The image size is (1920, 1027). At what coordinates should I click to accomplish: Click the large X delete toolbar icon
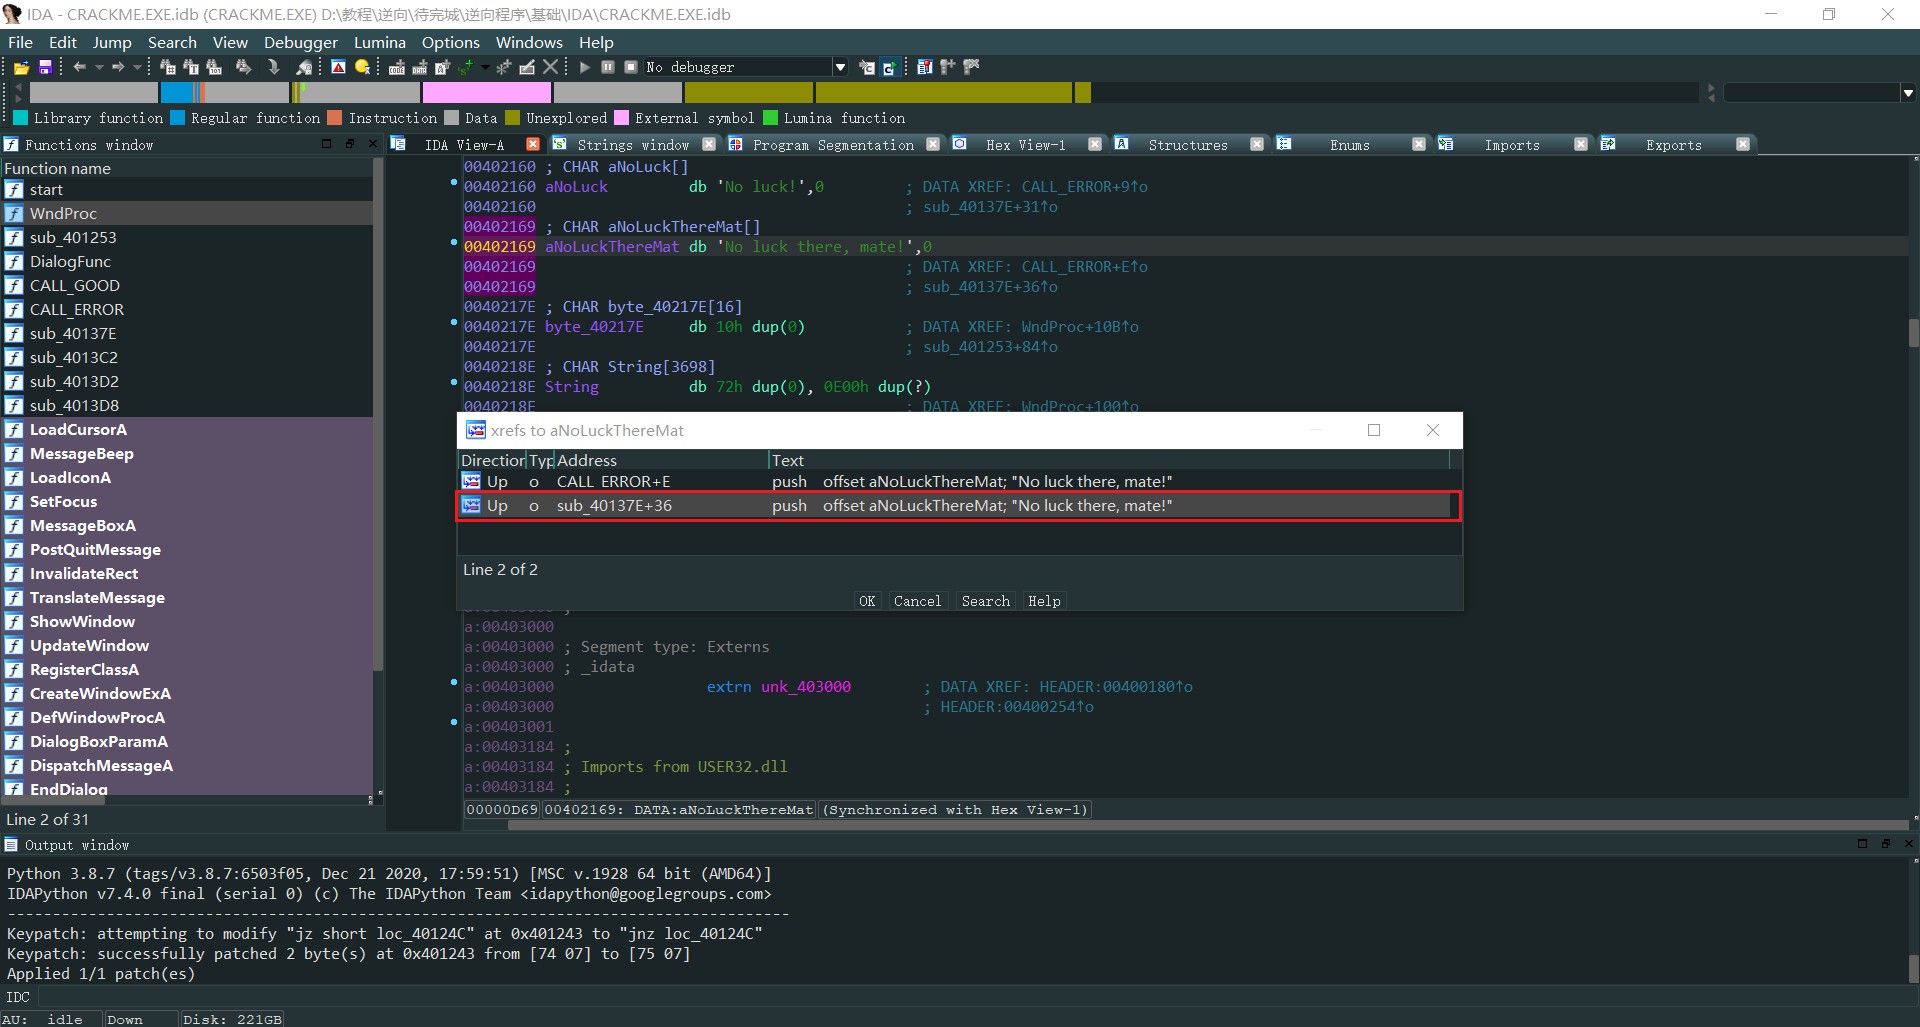pyautogui.click(x=550, y=67)
